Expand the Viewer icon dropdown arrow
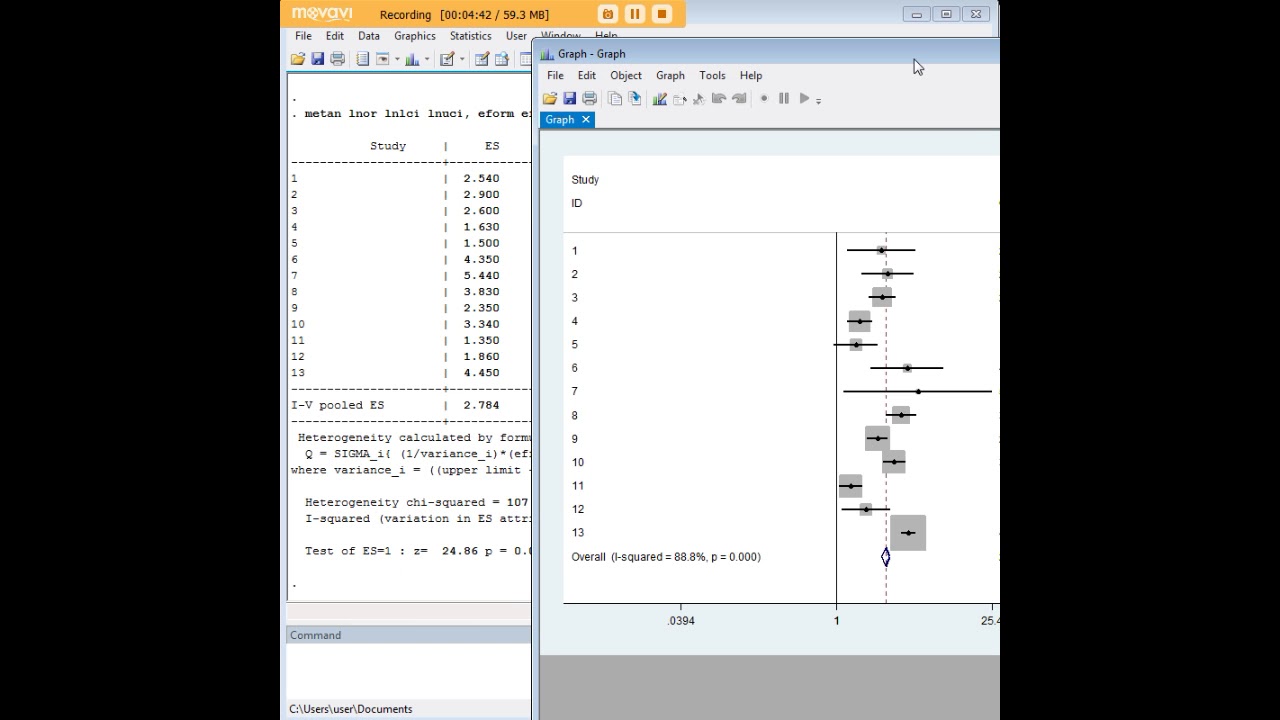 click(x=397, y=59)
